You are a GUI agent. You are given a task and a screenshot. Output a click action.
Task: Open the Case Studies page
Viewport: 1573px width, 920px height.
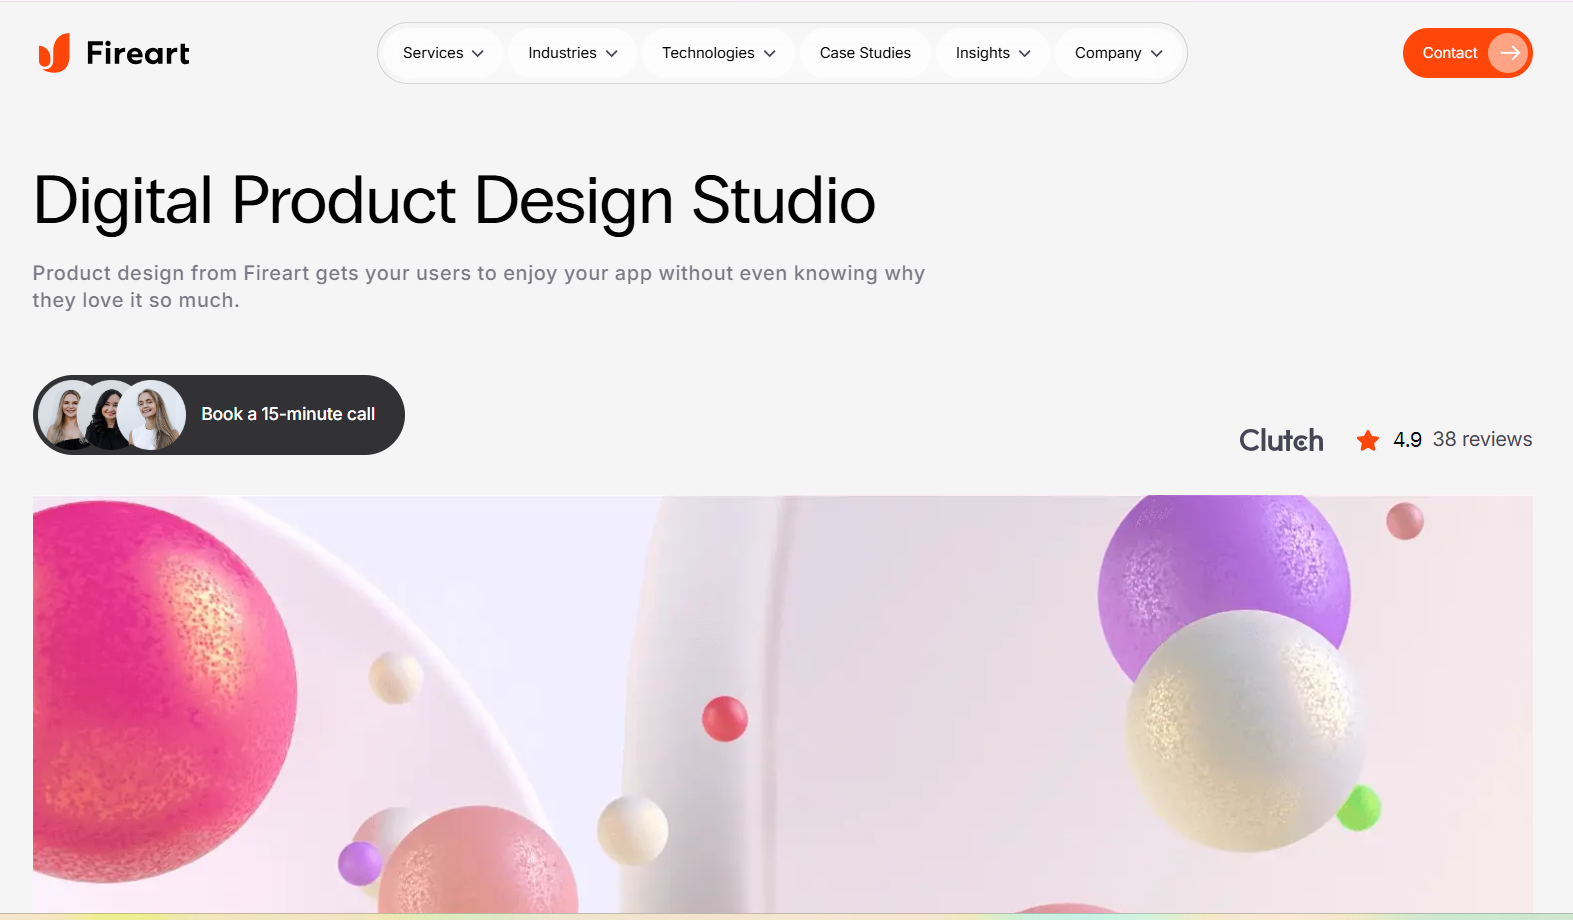click(865, 53)
